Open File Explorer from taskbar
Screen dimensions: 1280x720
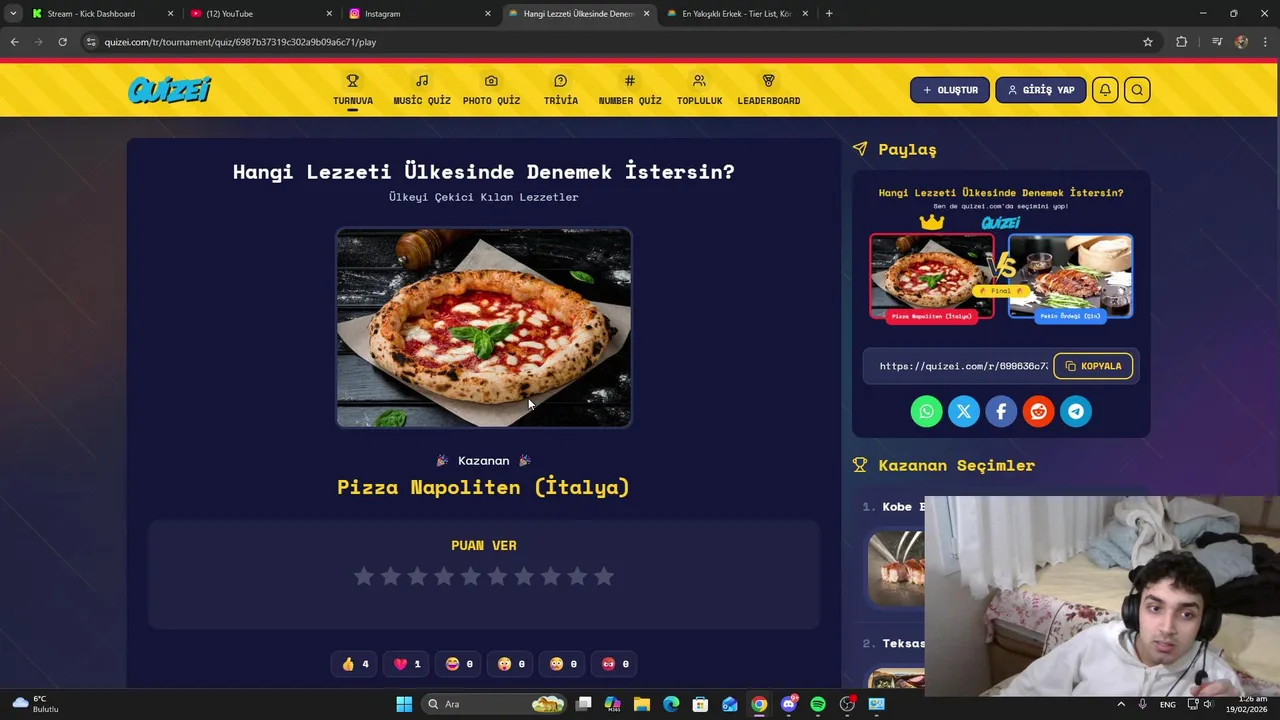pyautogui.click(x=642, y=704)
